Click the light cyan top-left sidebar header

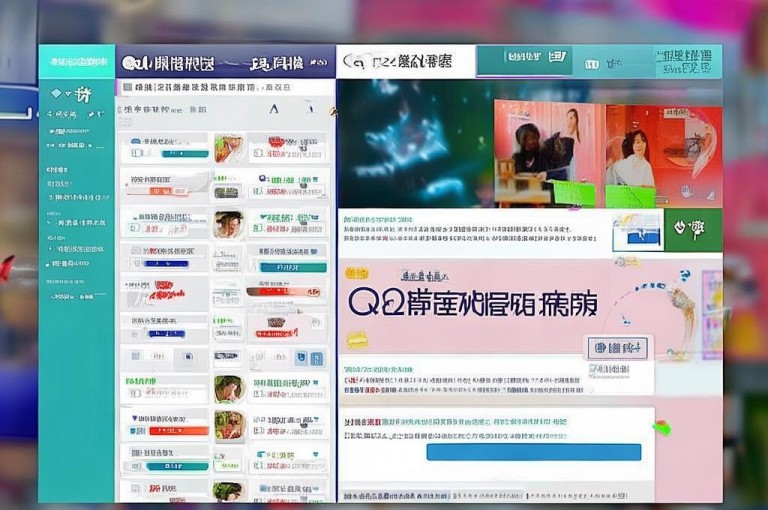click(x=76, y=61)
